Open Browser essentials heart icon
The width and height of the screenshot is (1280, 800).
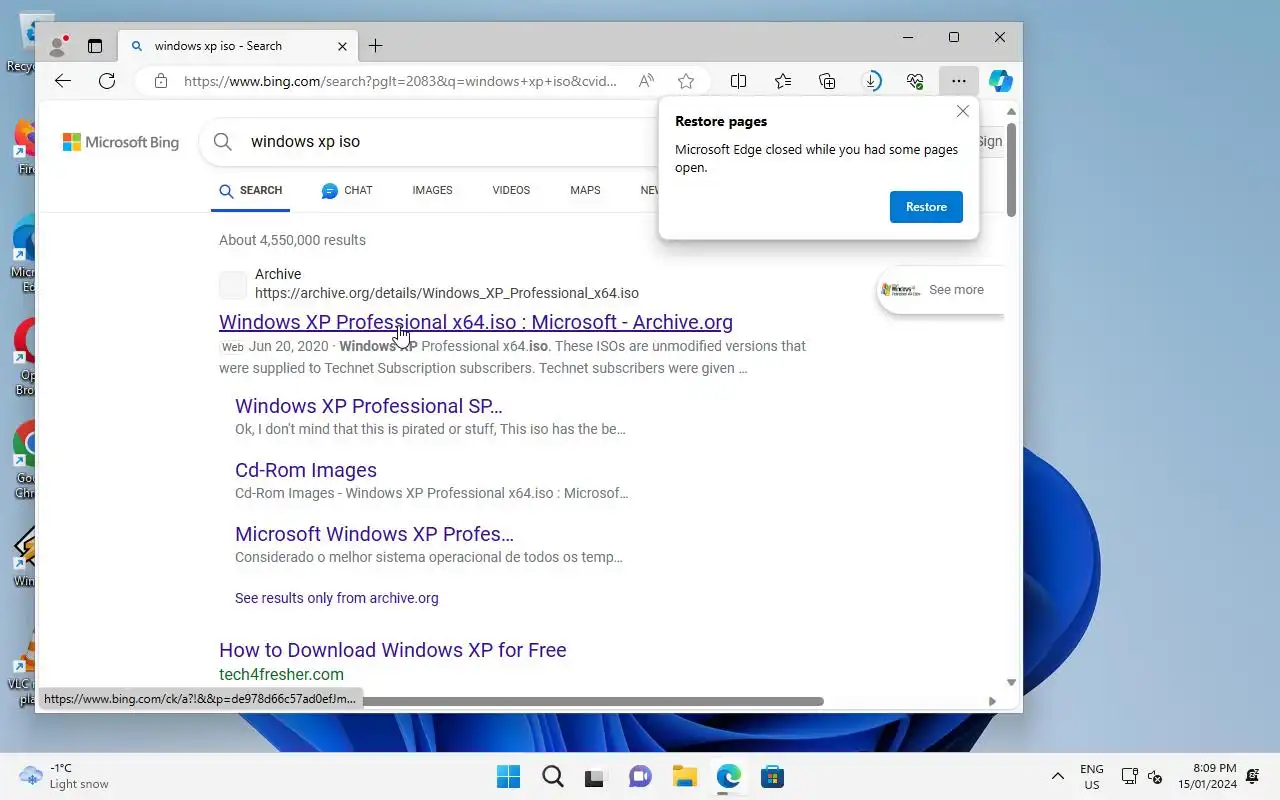point(915,81)
